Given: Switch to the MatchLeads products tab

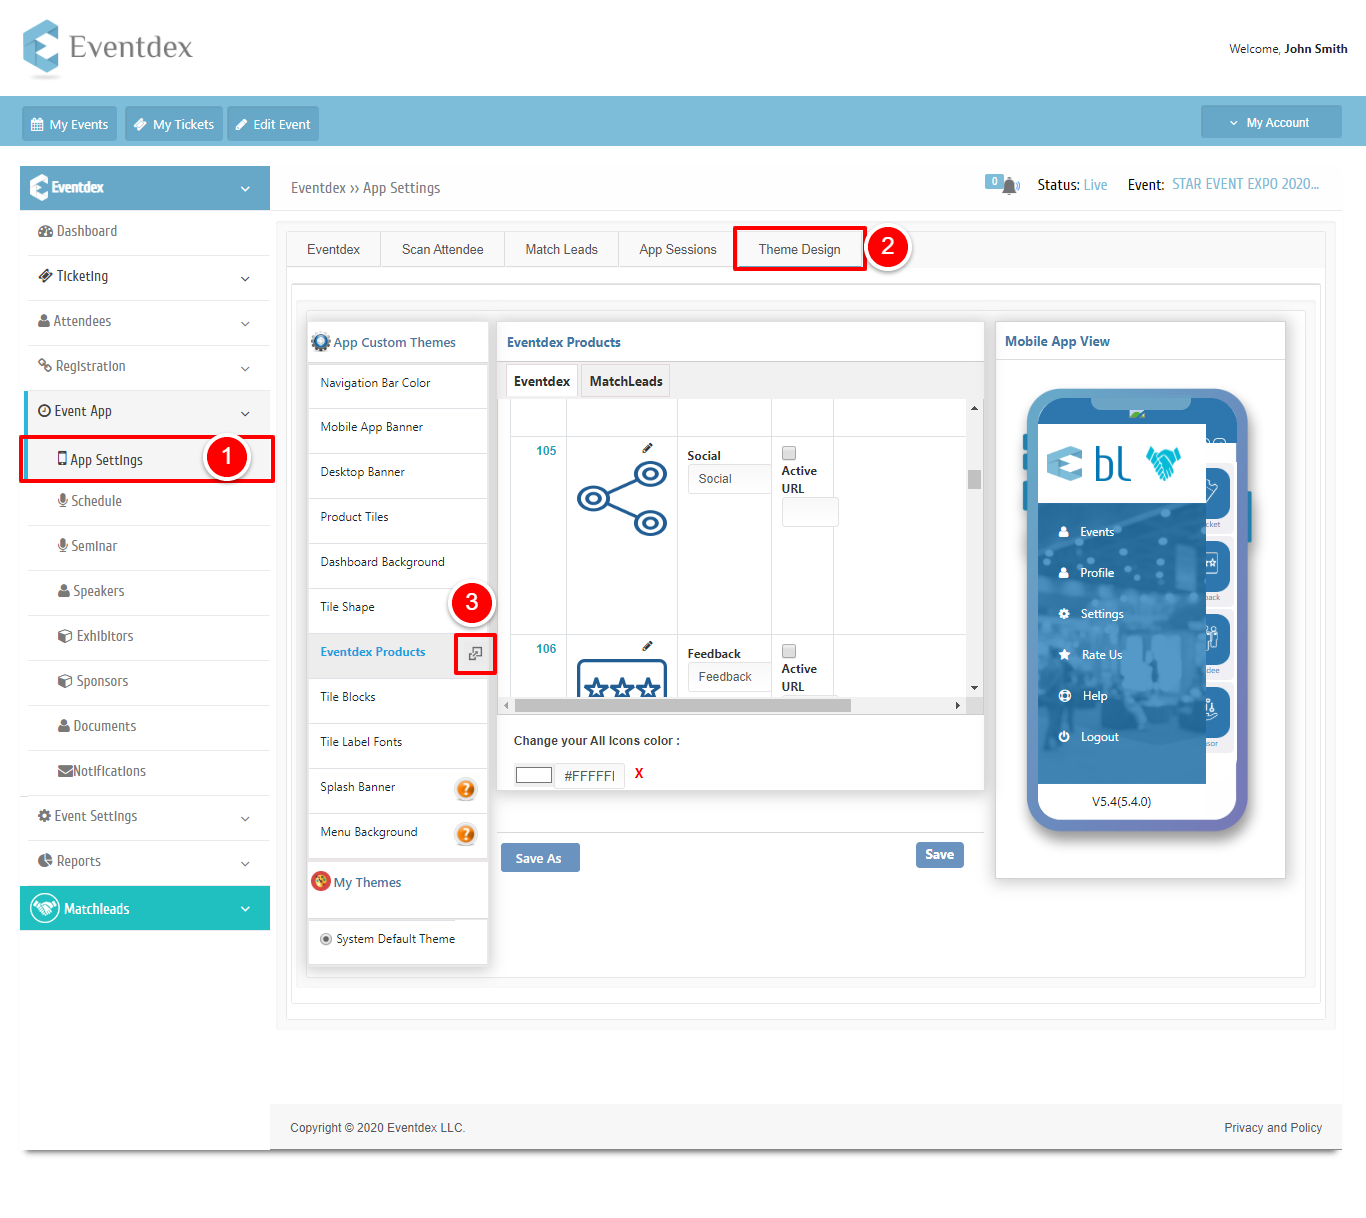Looking at the screenshot, I should (626, 381).
